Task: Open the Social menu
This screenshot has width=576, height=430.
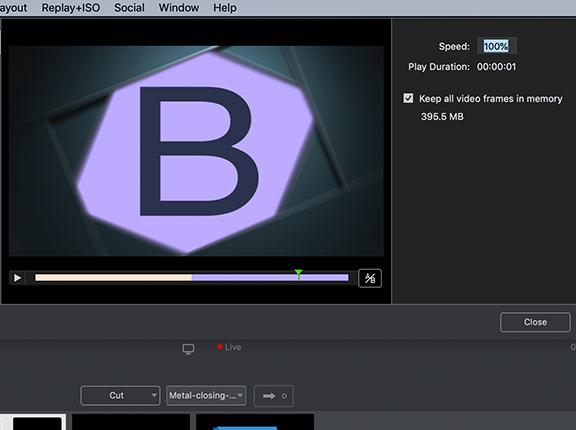Action: [x=129, y=8]
